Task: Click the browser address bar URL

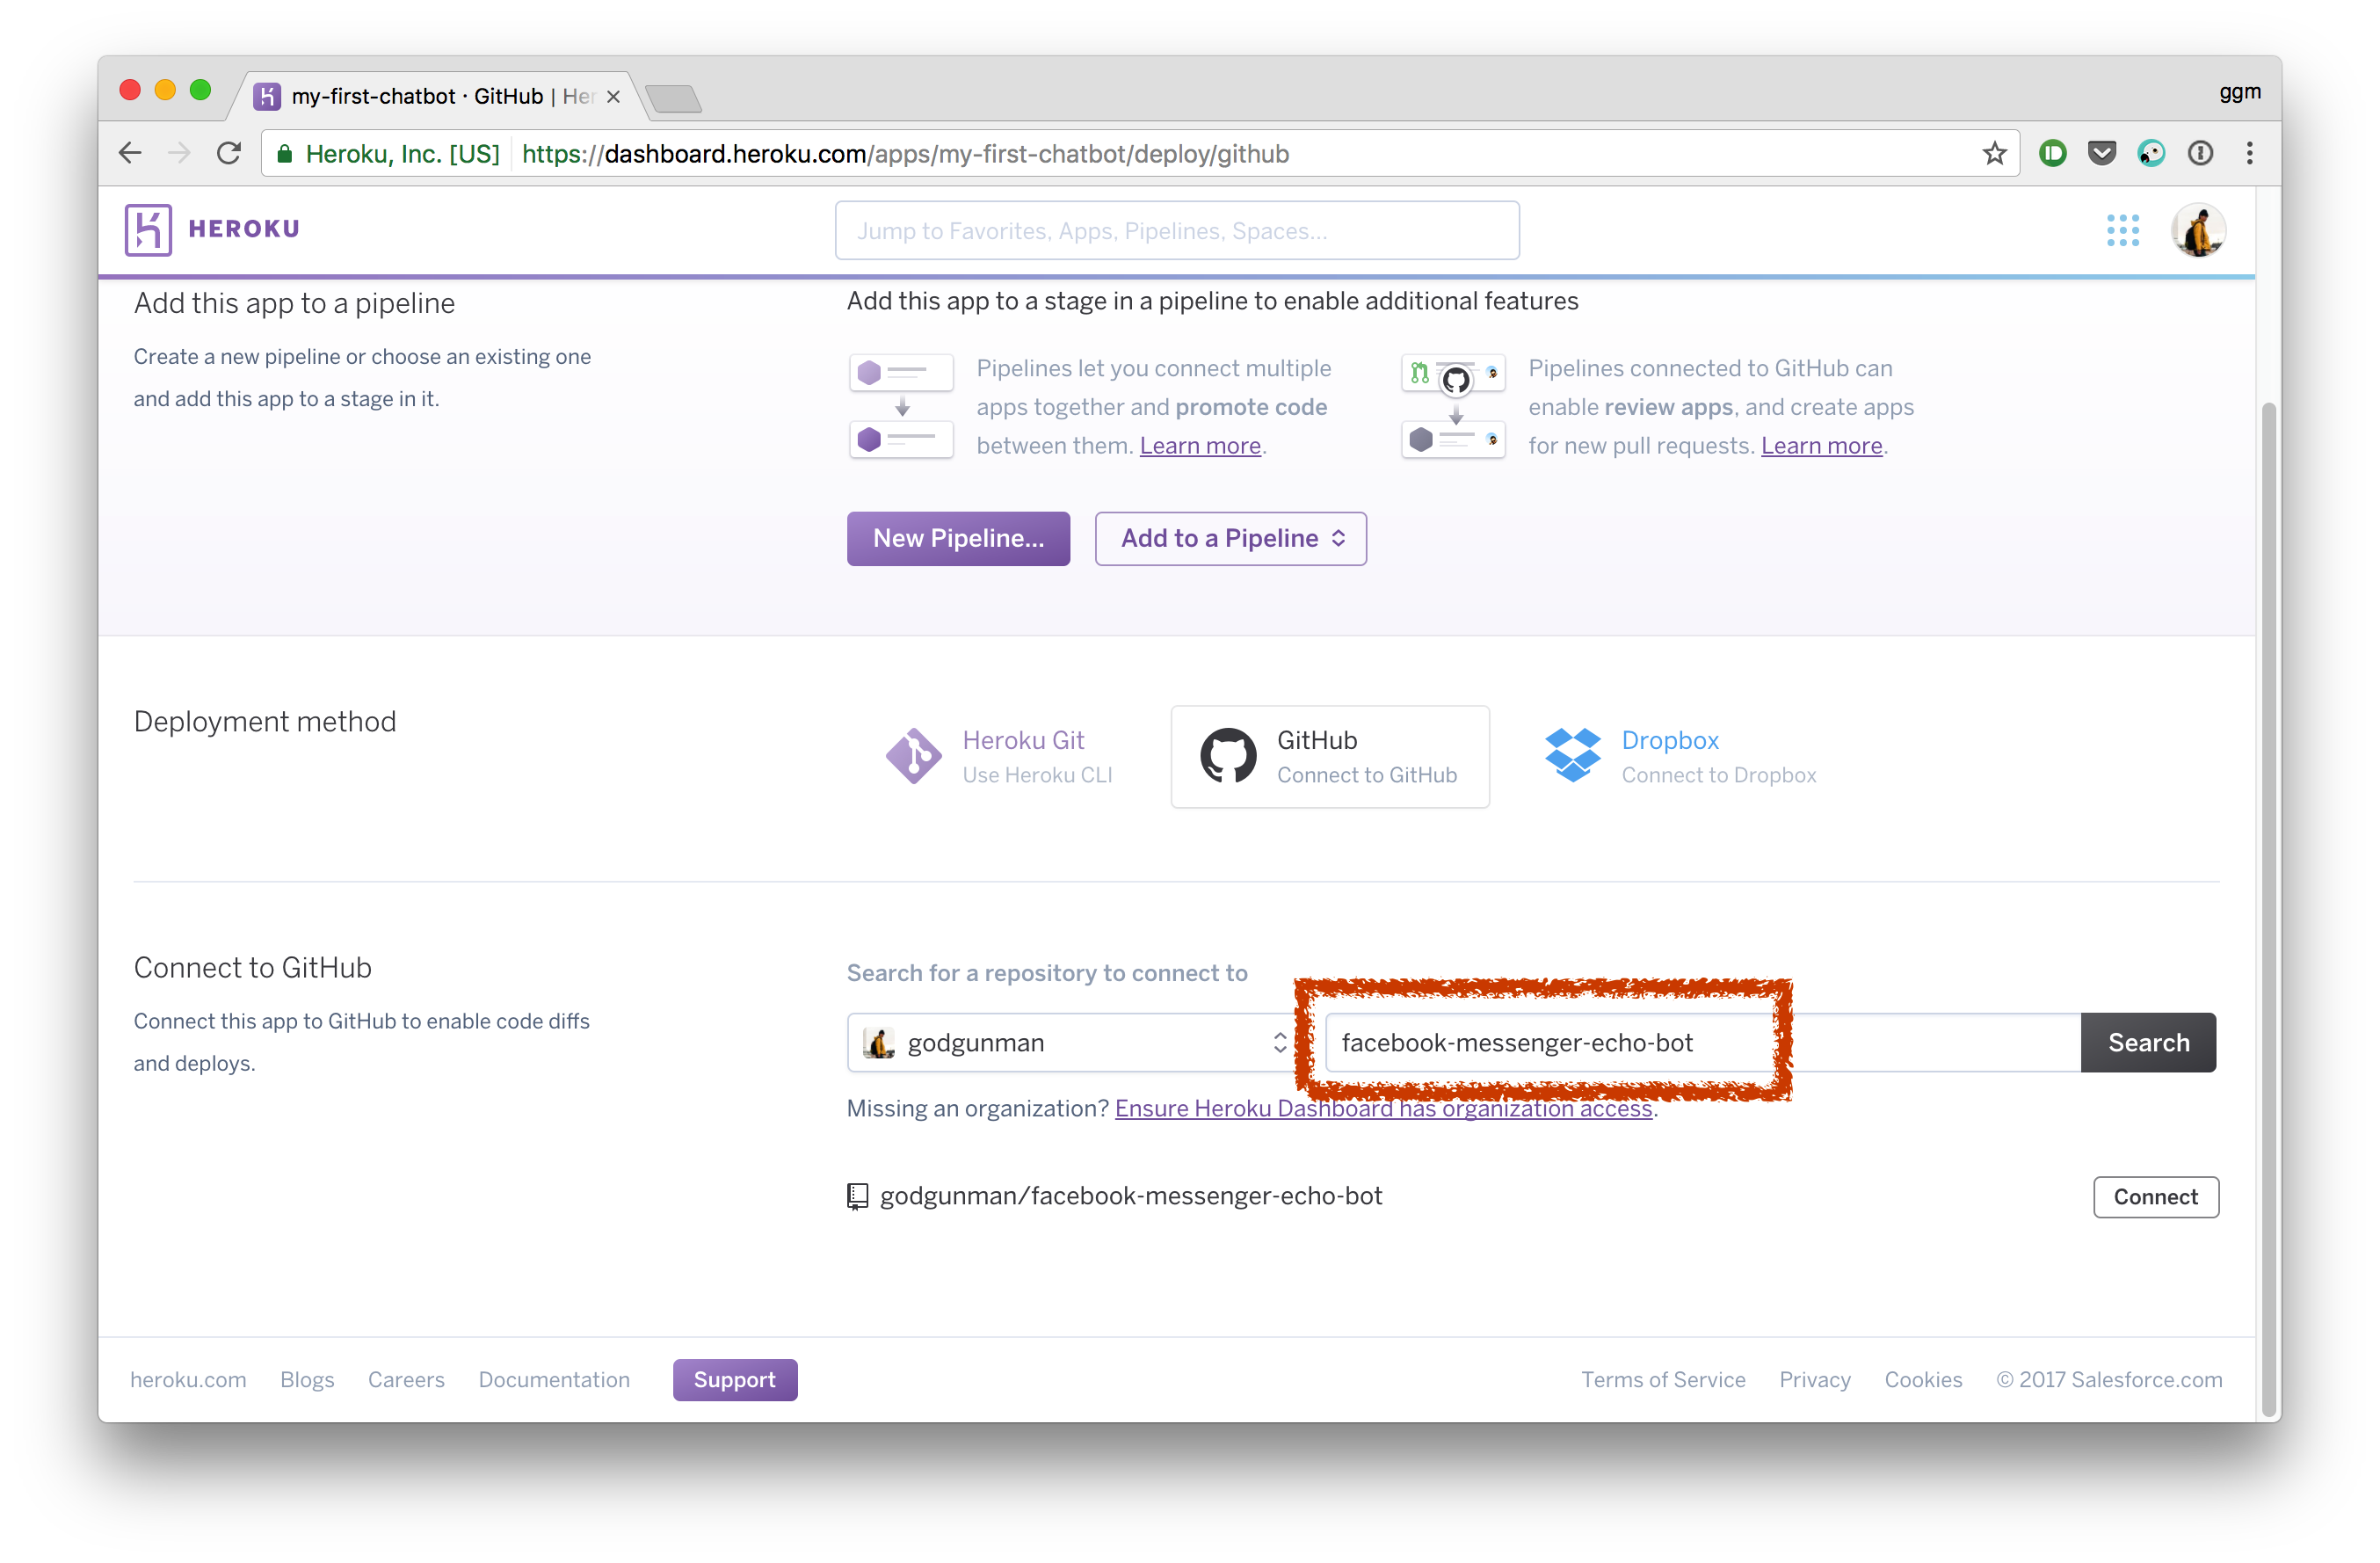Action: [x=905, y=154]
